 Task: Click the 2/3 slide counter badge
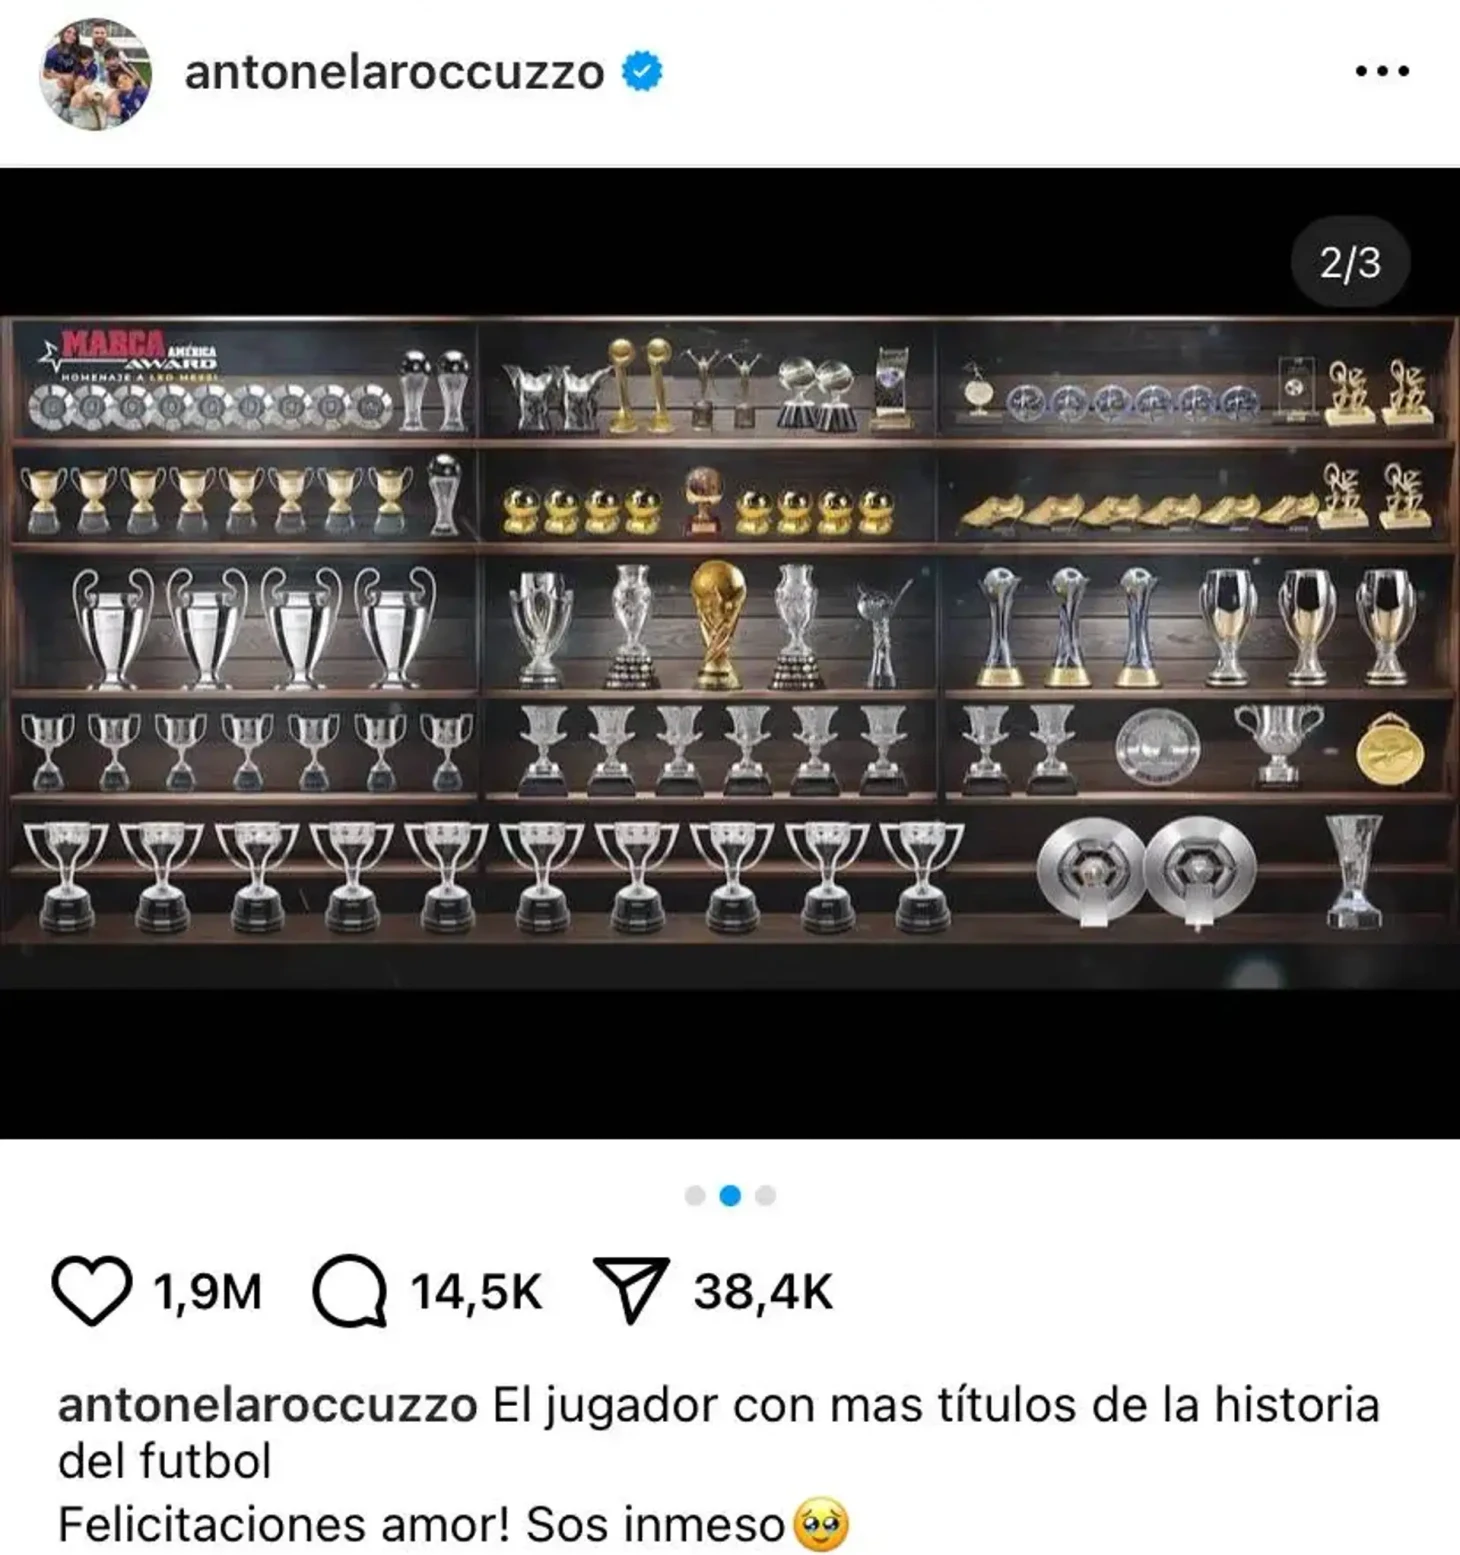click(x=1350, y=262)
